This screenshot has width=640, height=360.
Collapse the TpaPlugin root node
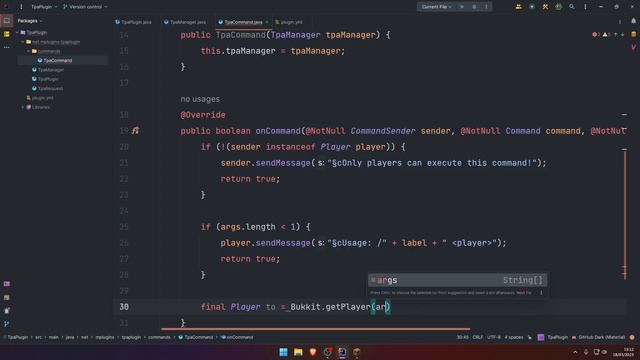[x=17, y=33]
